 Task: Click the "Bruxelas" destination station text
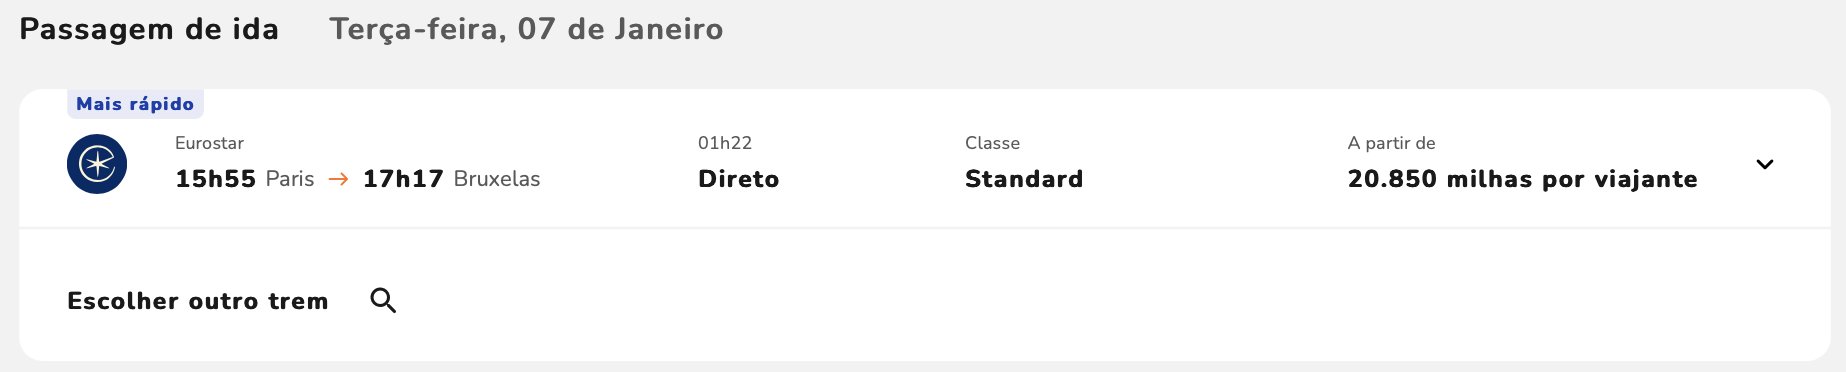coord(497,179)
